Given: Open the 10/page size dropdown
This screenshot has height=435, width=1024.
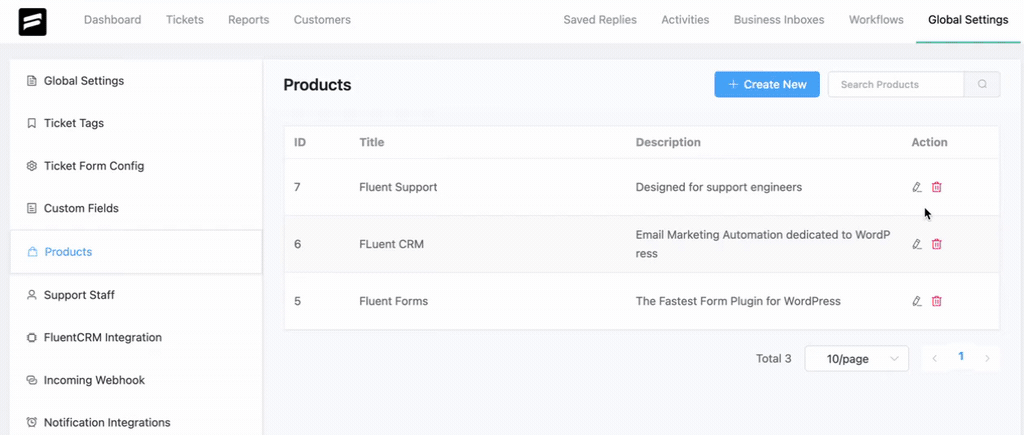Looking at the screenshot, I should 857,359.
